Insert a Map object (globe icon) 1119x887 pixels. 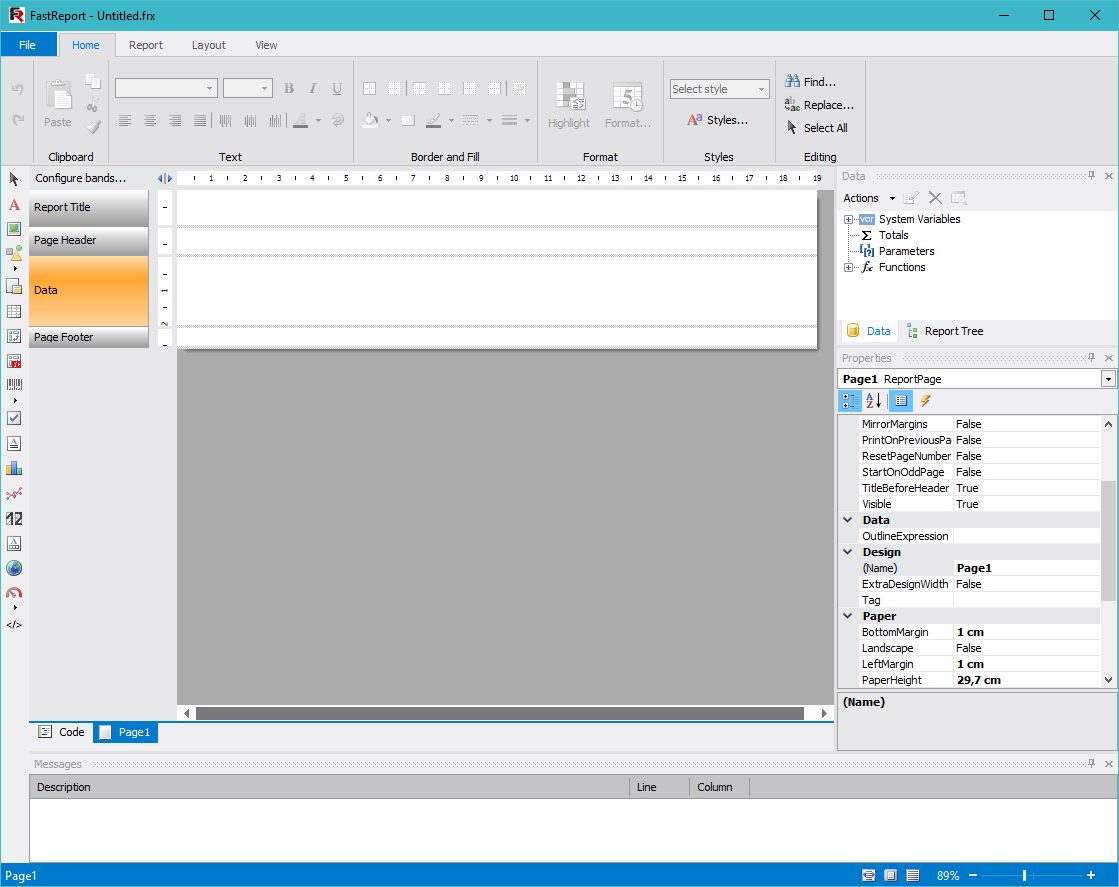(x=14, y=568)
